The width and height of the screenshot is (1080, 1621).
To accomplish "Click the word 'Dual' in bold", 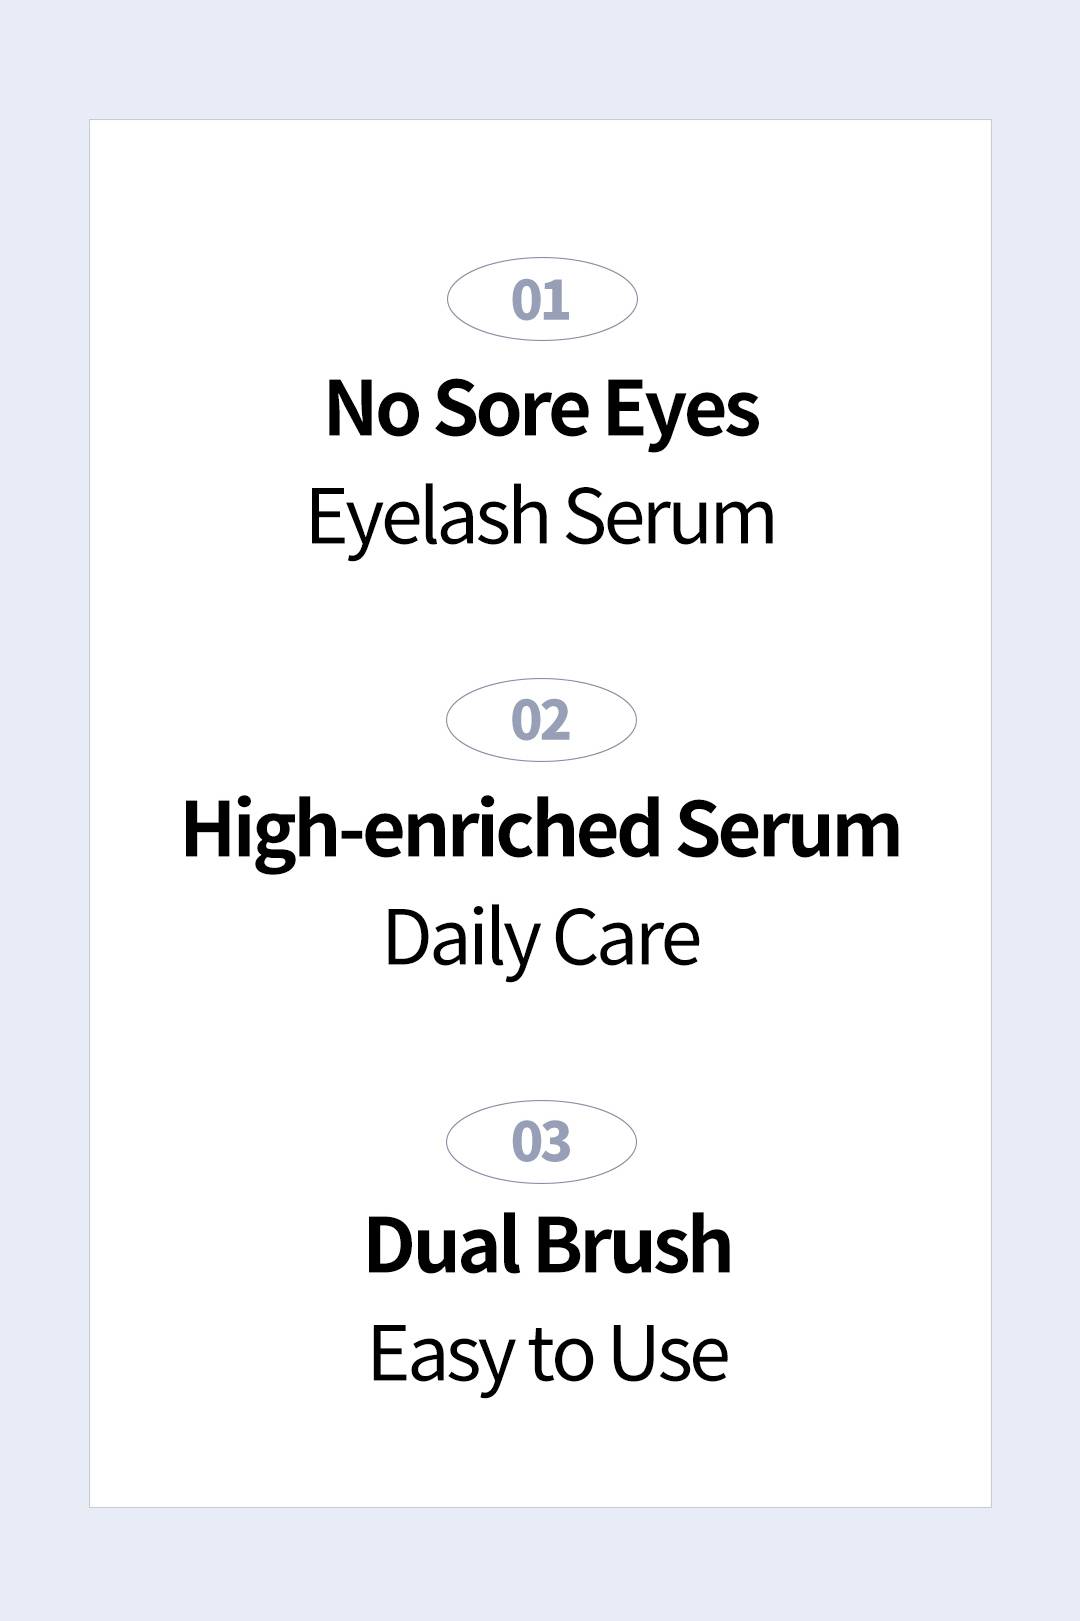I will click(444, 1245).
